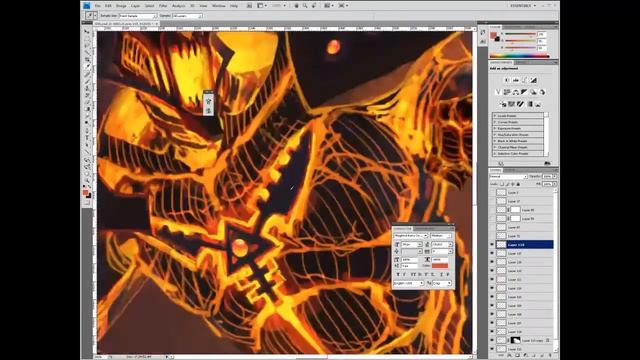Viewport: 640px width, 360px height.
Task: Select the Move tool in the toolbox
Action: tap(87, 31)
